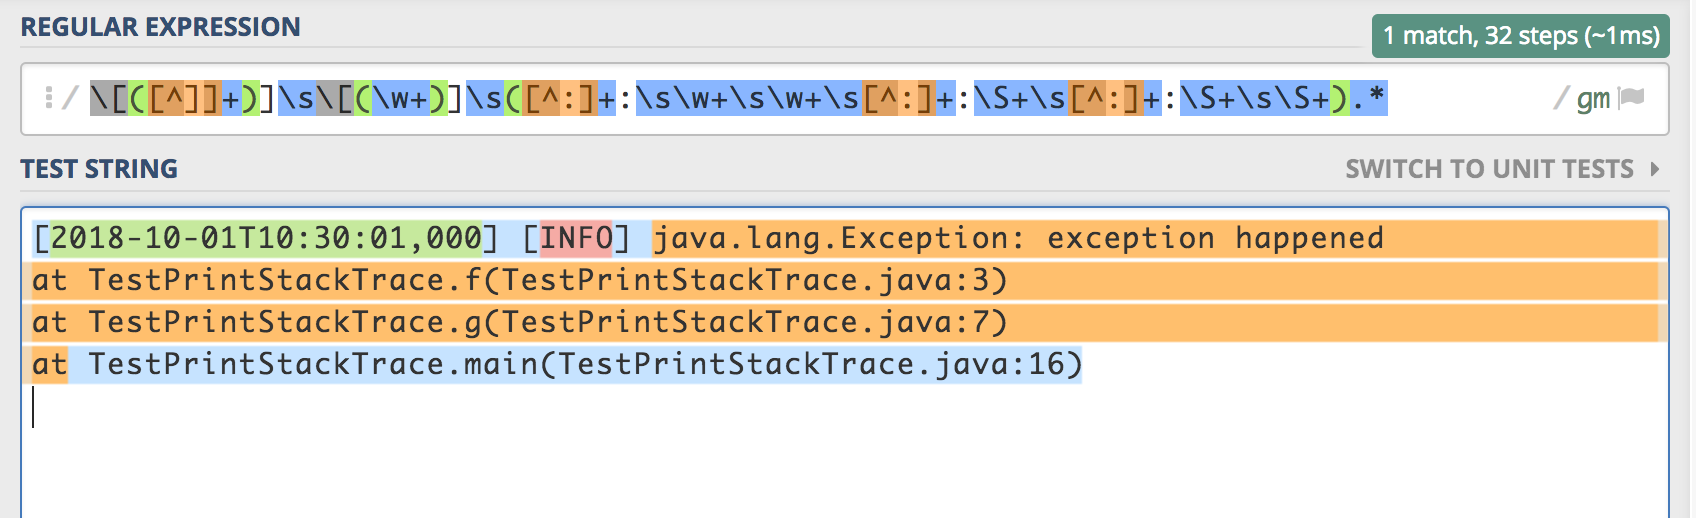Open the regex flags menu icon
1696x518 pixels.
[1632, 97]
